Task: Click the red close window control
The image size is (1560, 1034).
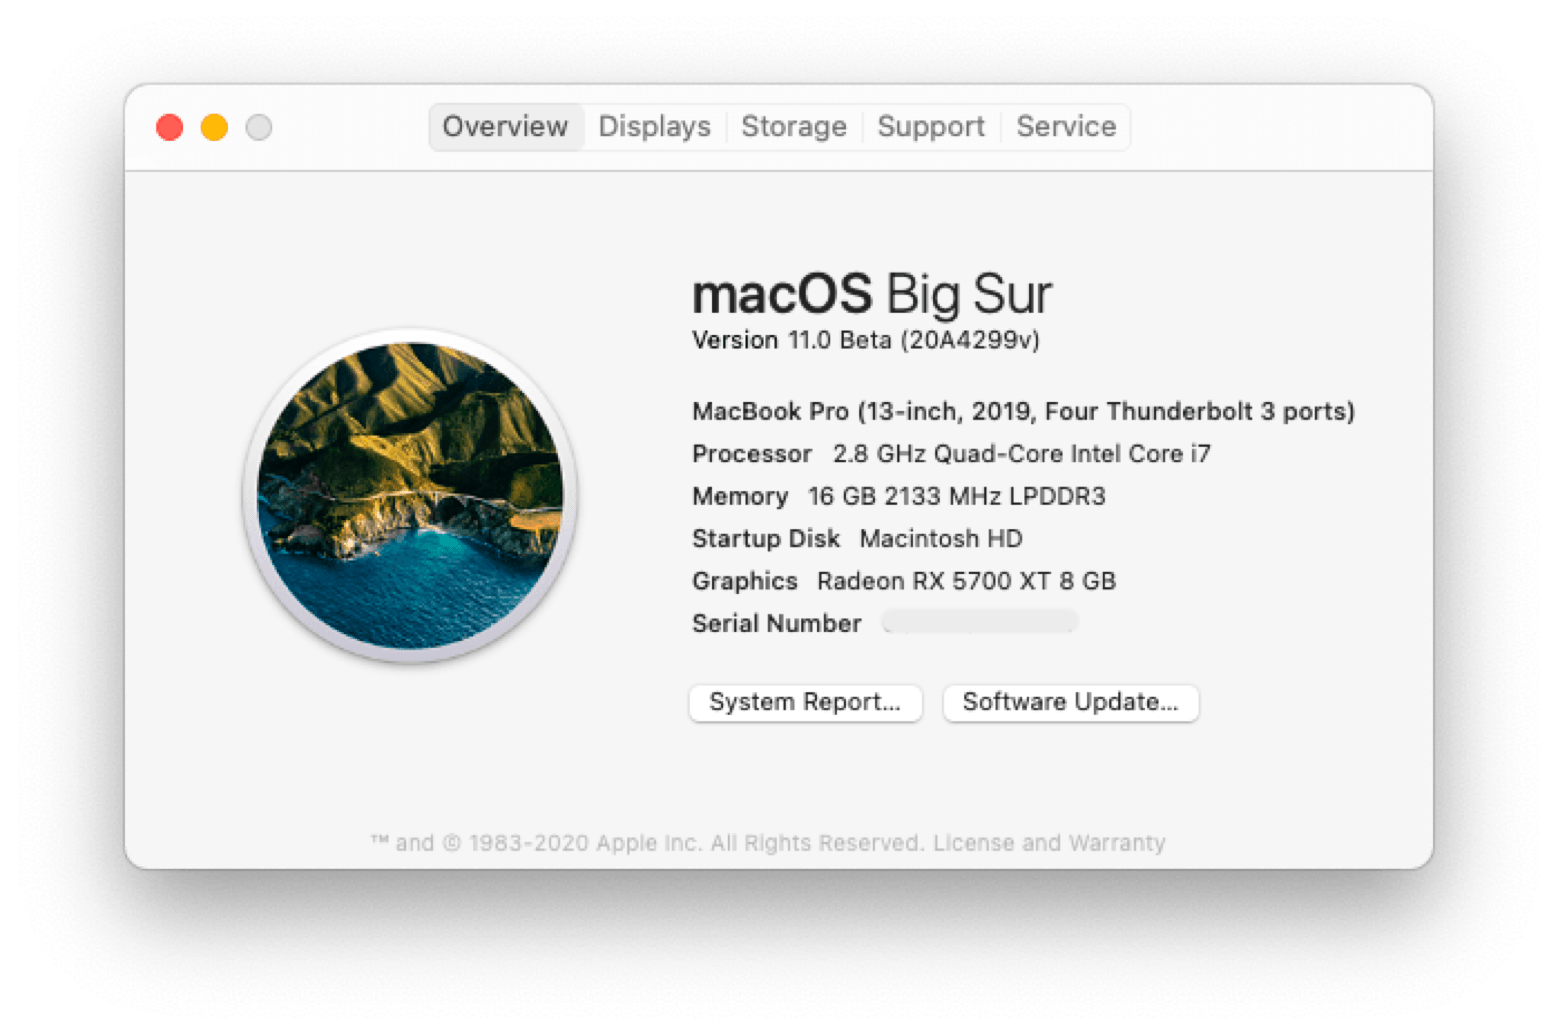Action: click(x=170, y=127)
